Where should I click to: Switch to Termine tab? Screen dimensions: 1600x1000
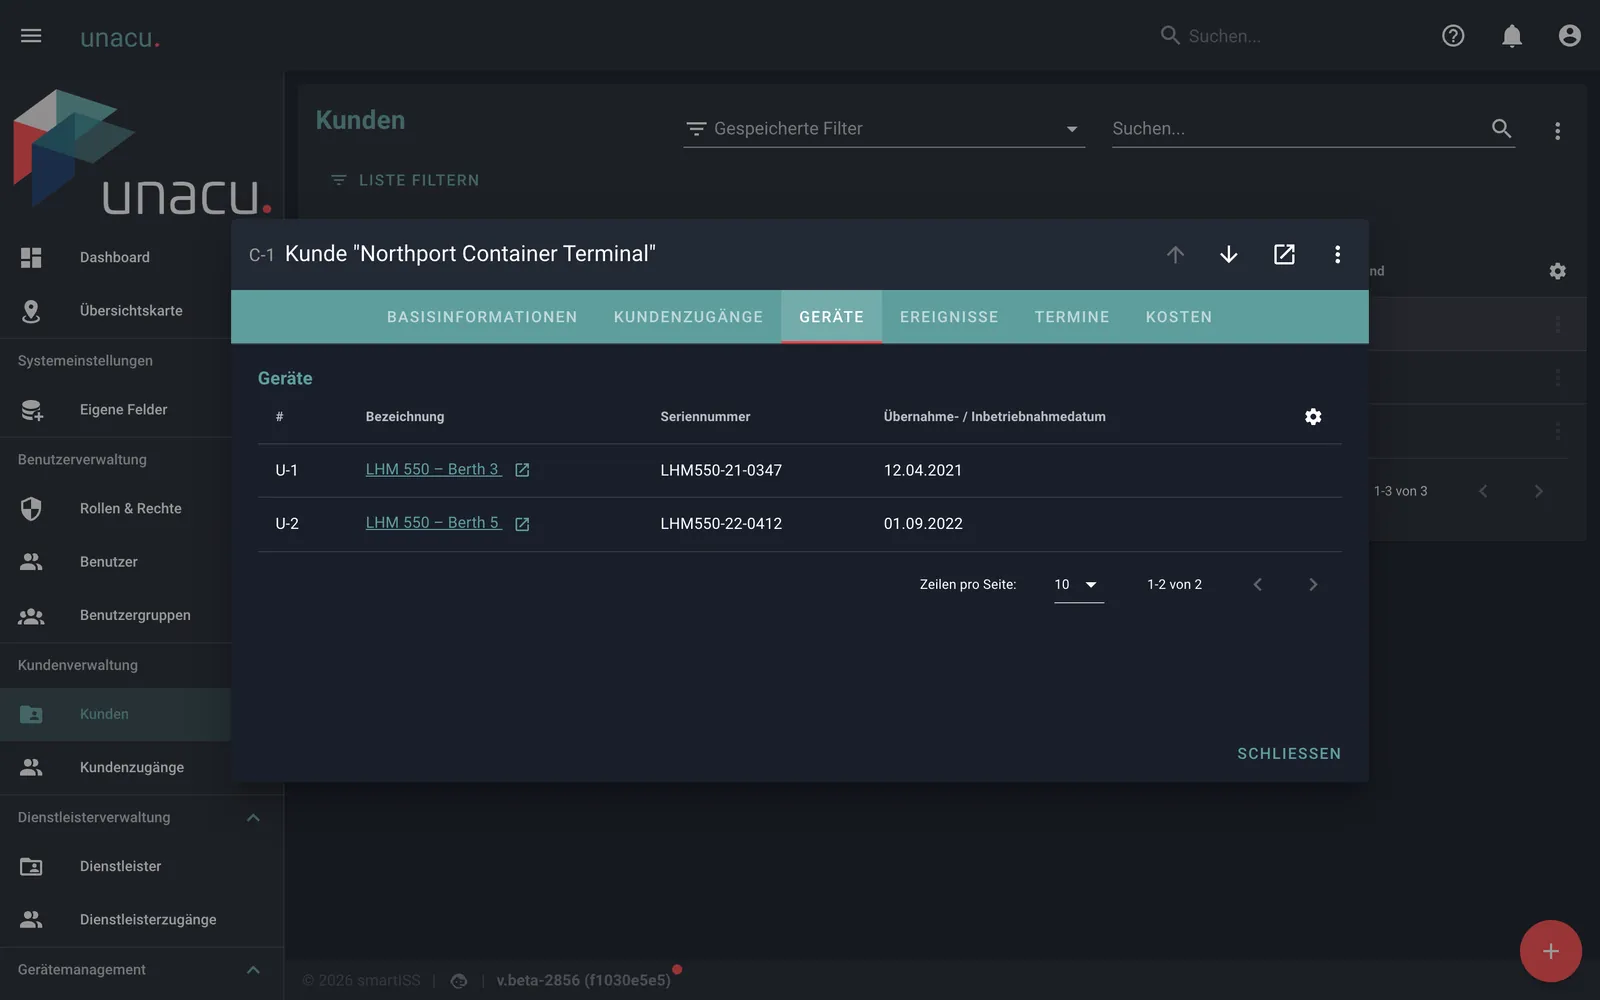point(1072,317)
